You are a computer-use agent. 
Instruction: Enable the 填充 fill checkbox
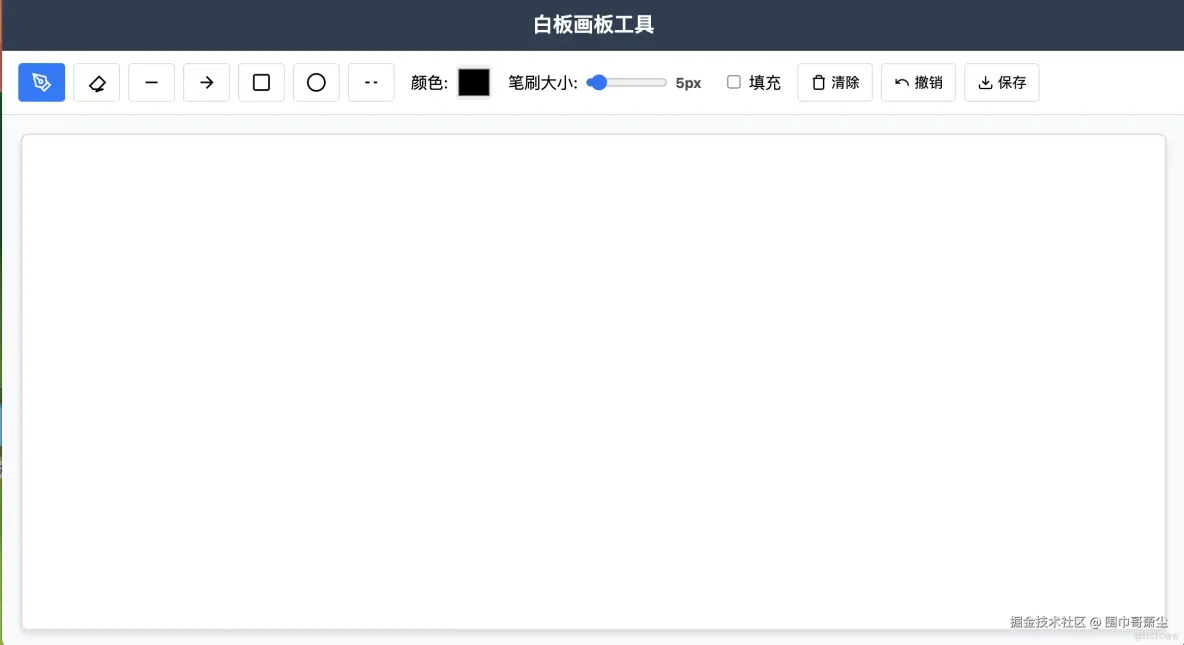733,82
